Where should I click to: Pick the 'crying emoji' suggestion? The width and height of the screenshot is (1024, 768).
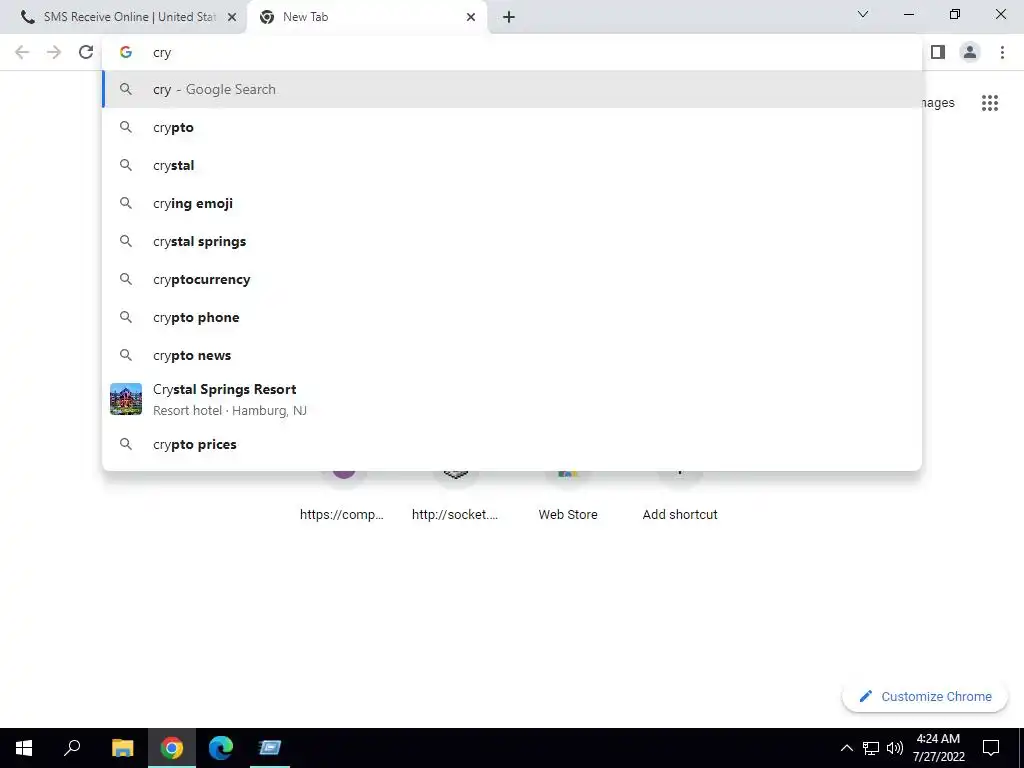512,203
